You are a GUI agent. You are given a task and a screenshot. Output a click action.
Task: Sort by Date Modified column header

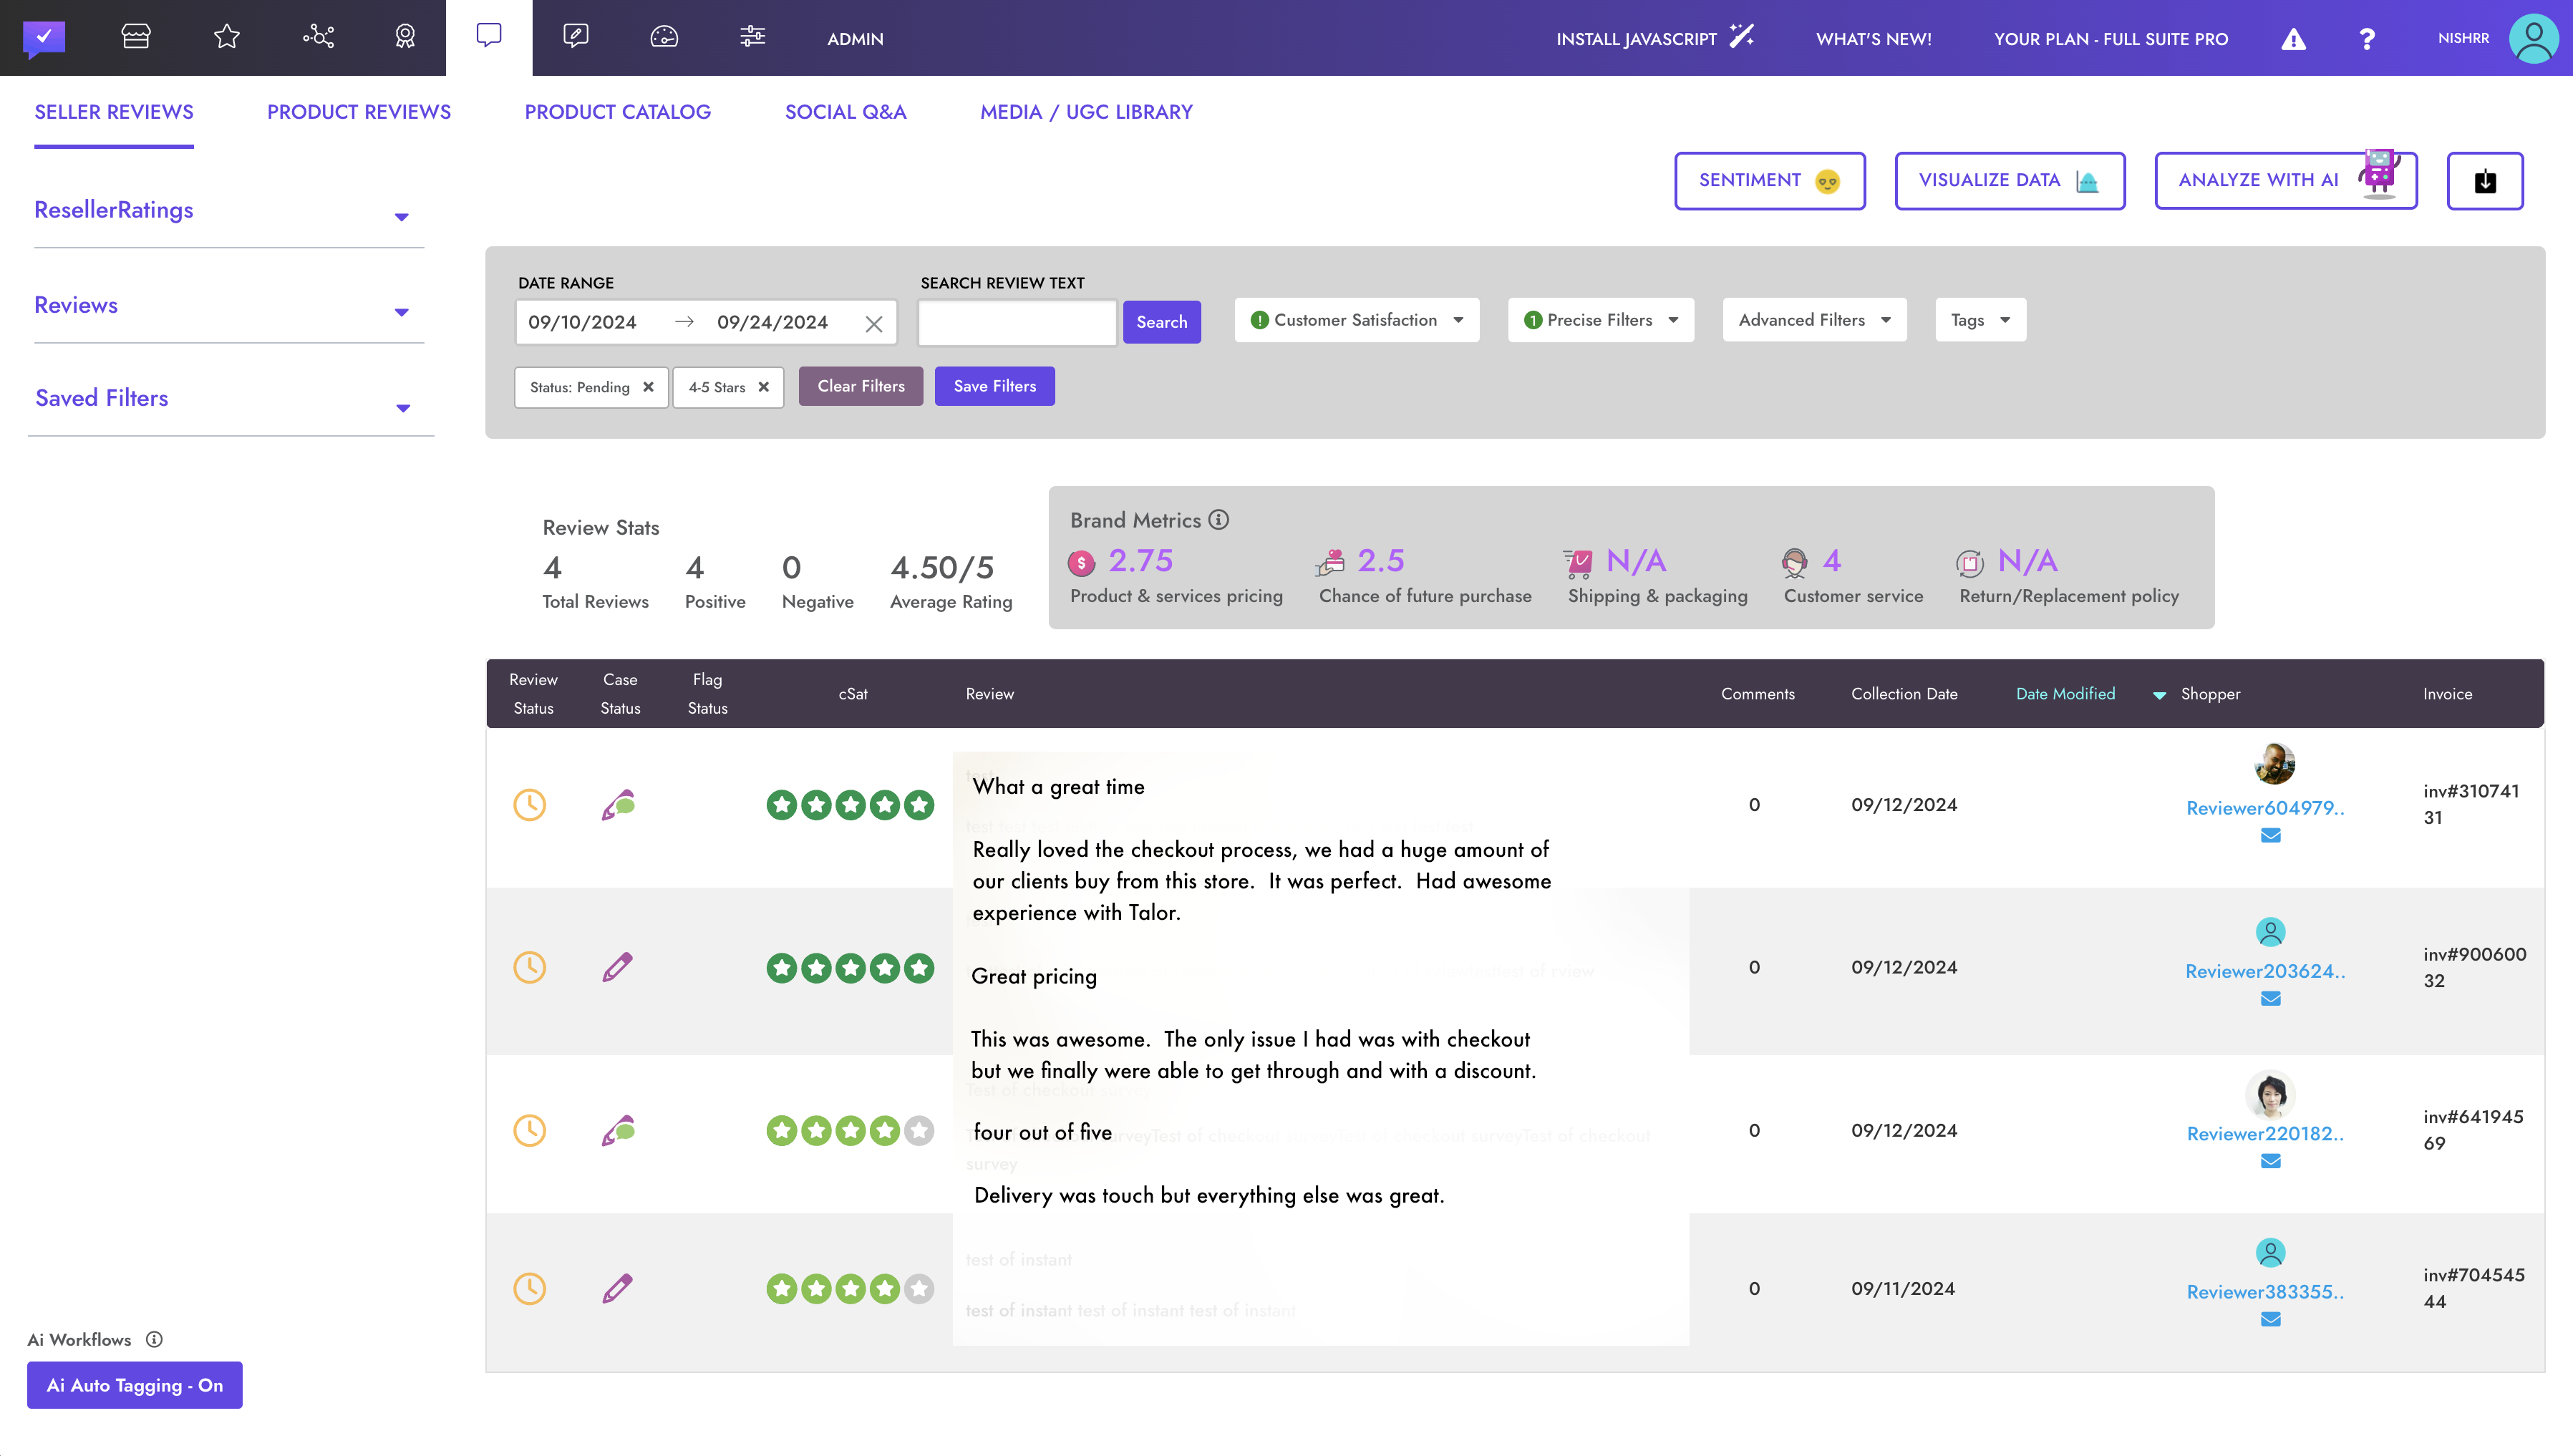coord(2065,694)
